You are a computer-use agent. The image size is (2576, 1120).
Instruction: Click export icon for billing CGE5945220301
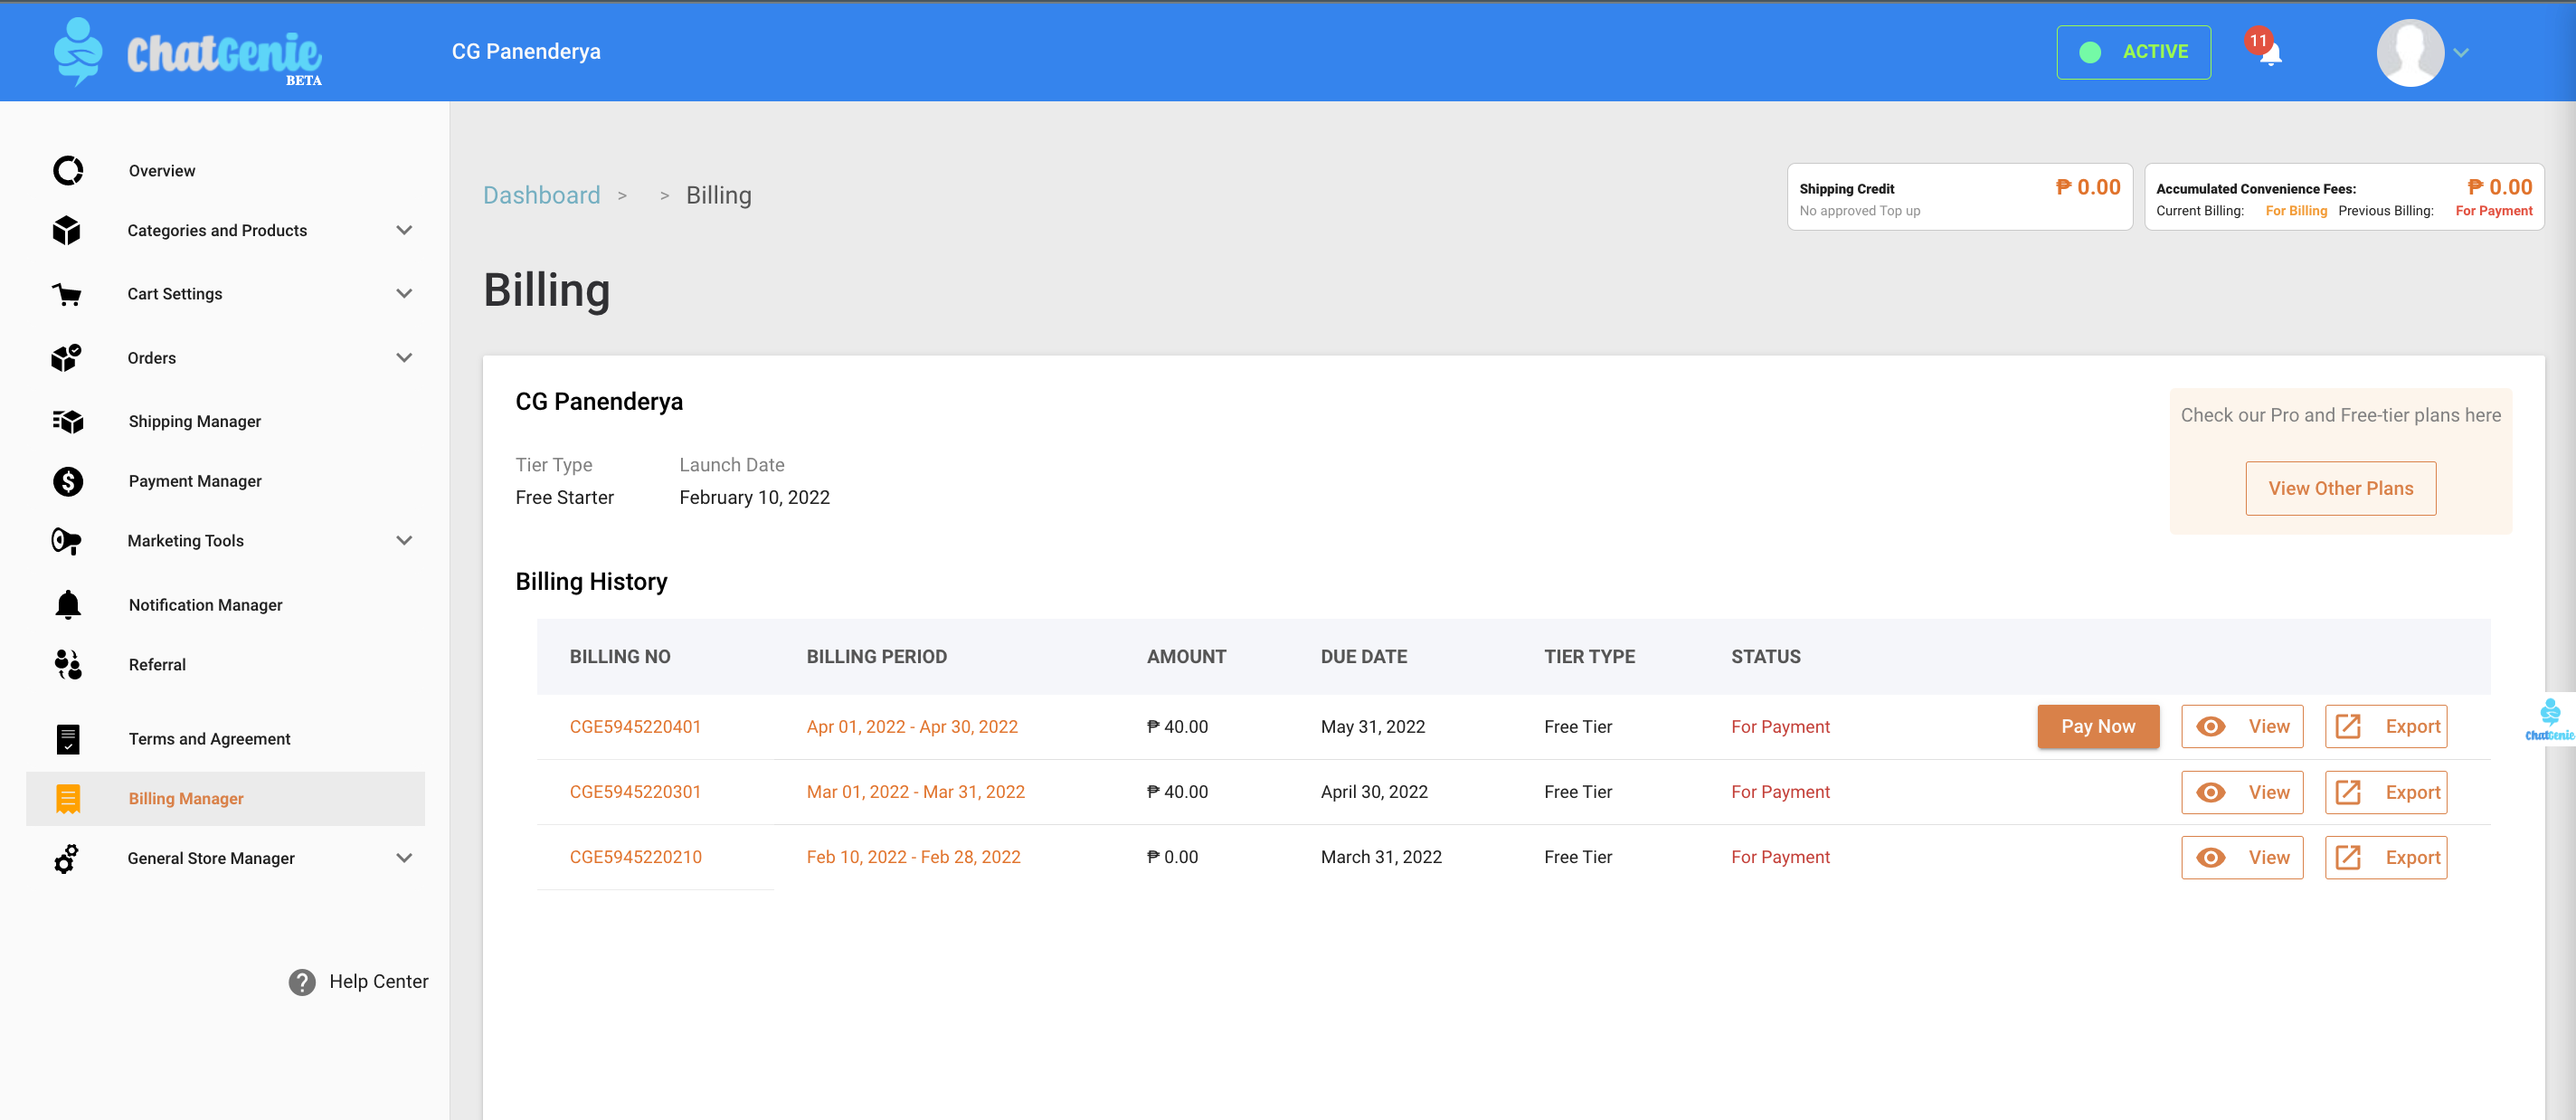pos(2348,792)
